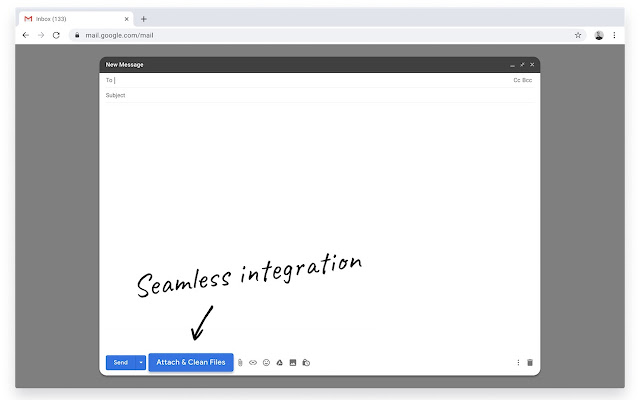The height and width of the screenshot is (400, 640).
Task: Open the send options dropdown arrow
Action: click(140, 362)
